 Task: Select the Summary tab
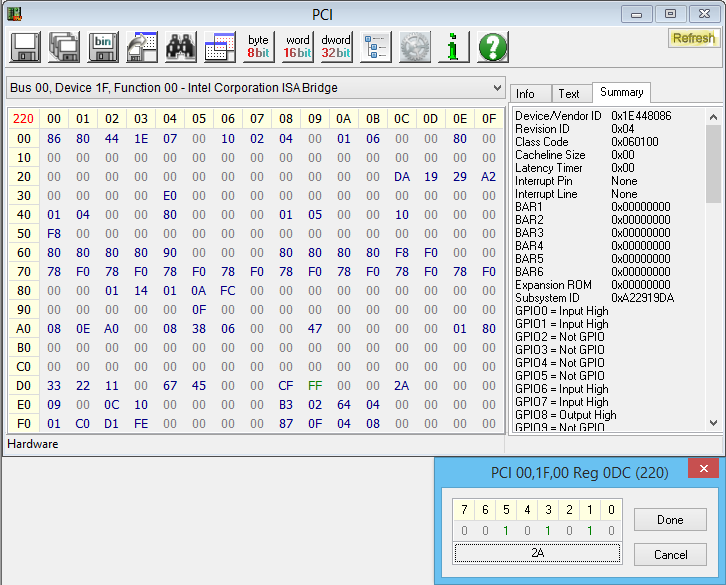pyautogui.click(x=621, y=92)
